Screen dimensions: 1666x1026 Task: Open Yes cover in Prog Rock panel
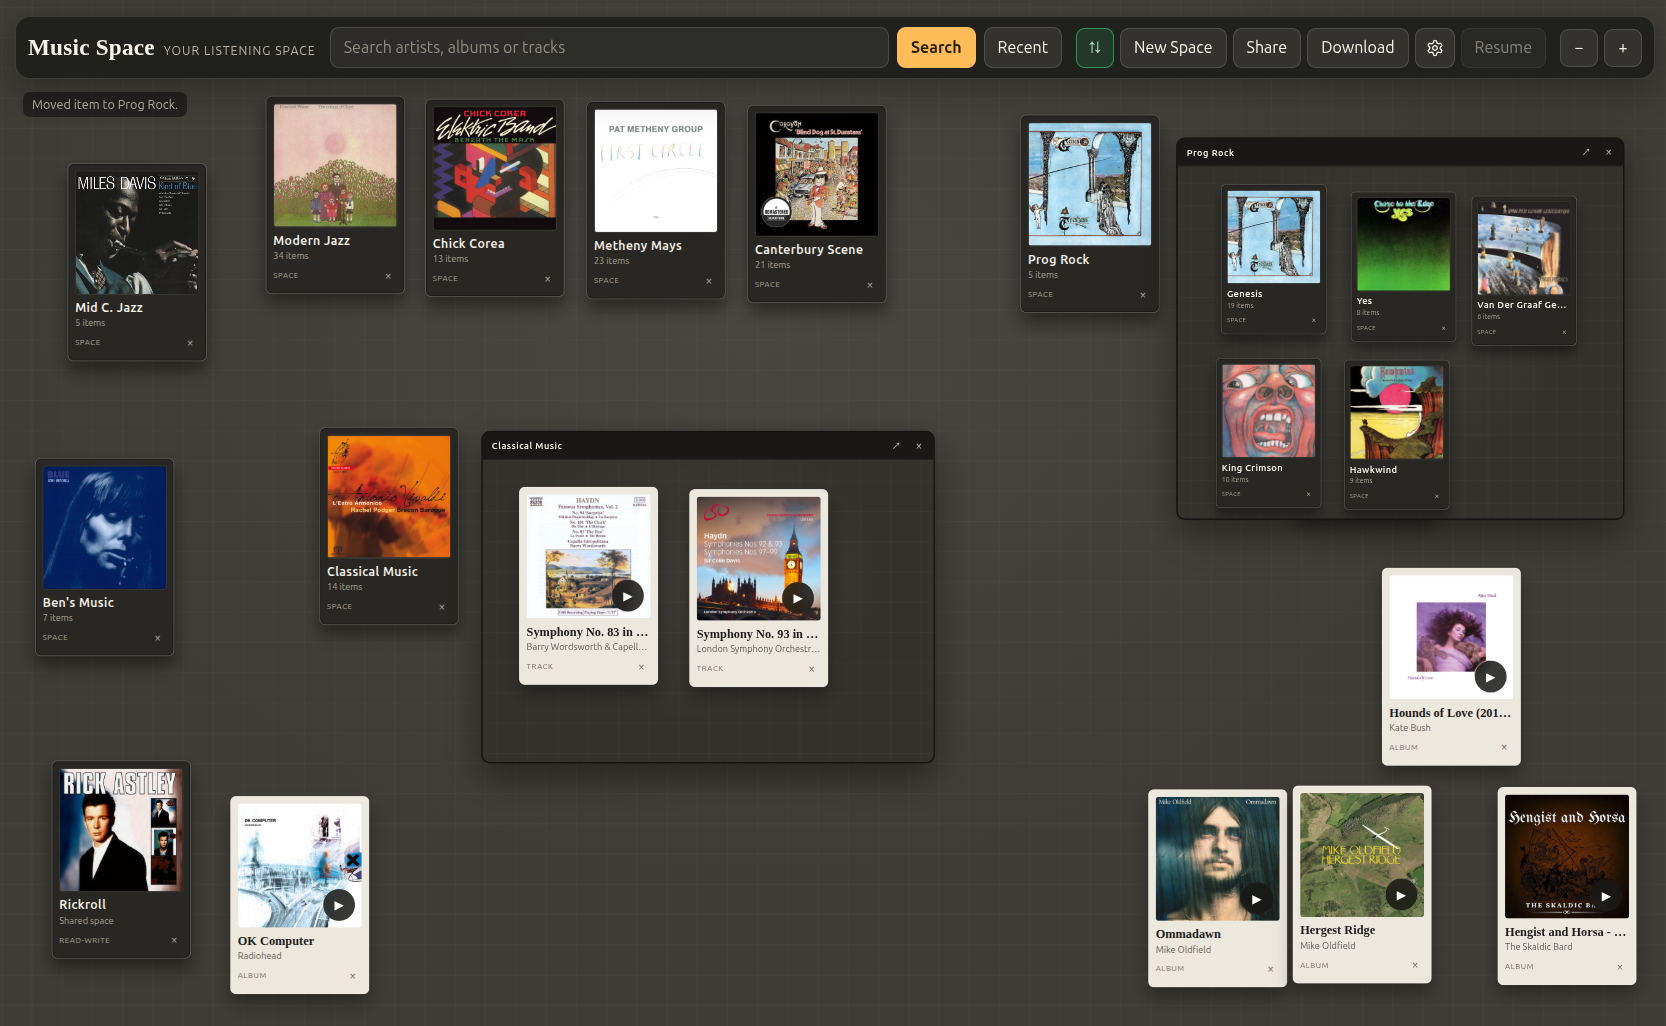[x=1403, y=245]
